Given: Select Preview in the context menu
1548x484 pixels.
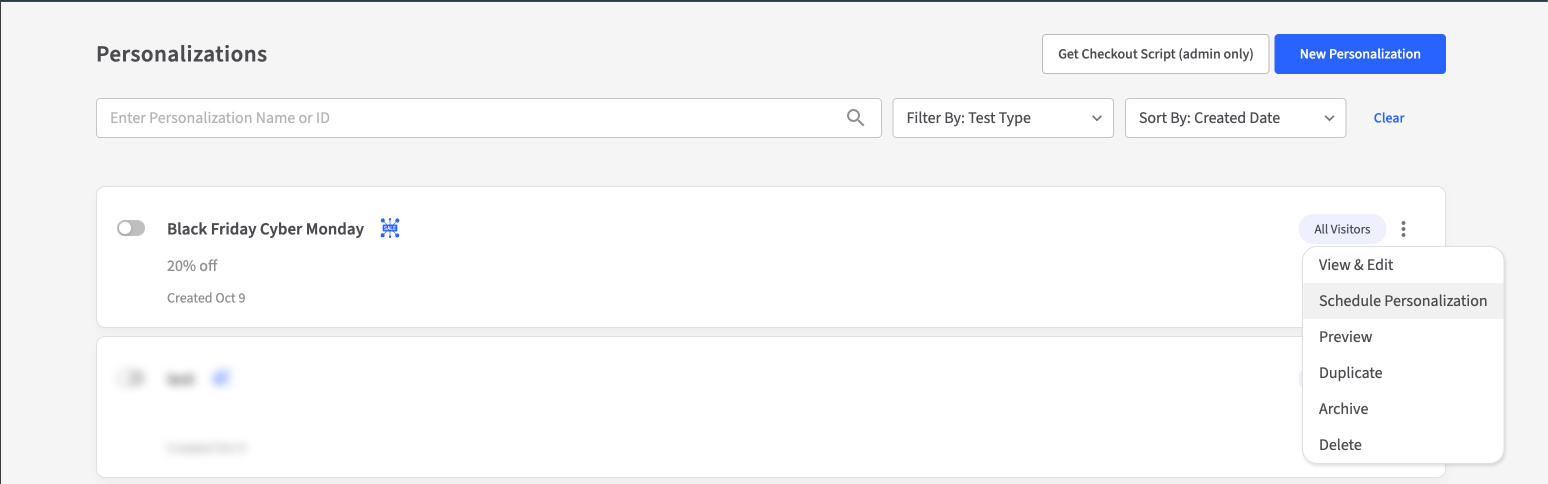Looking at the screenshot, I should coord(1345,337).
